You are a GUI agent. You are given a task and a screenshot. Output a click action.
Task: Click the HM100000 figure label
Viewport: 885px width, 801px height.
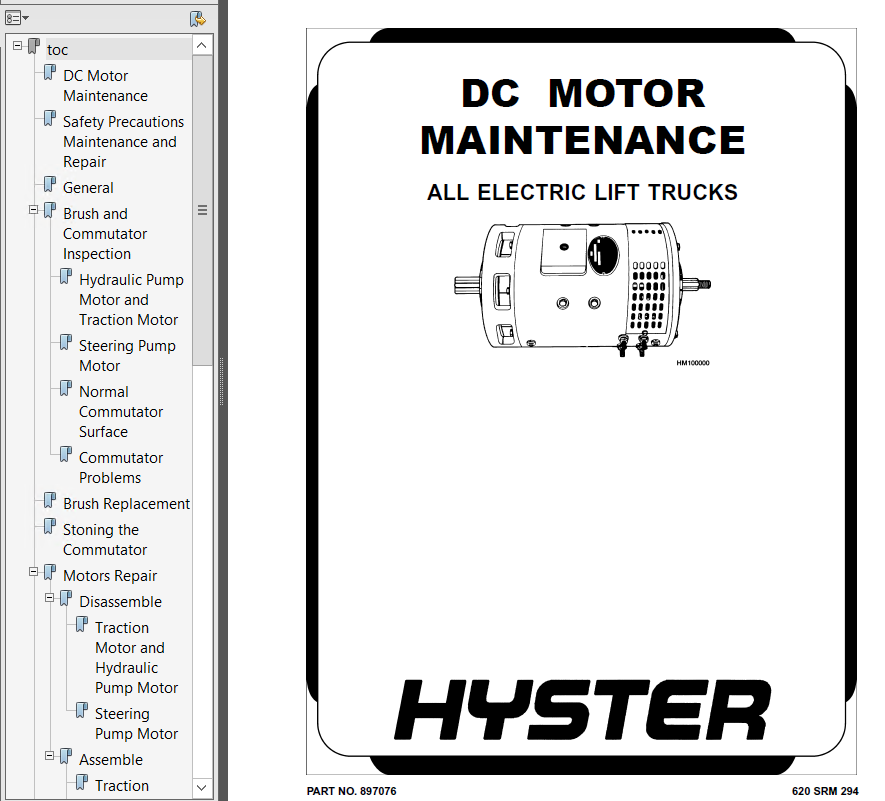click(693, 363)
